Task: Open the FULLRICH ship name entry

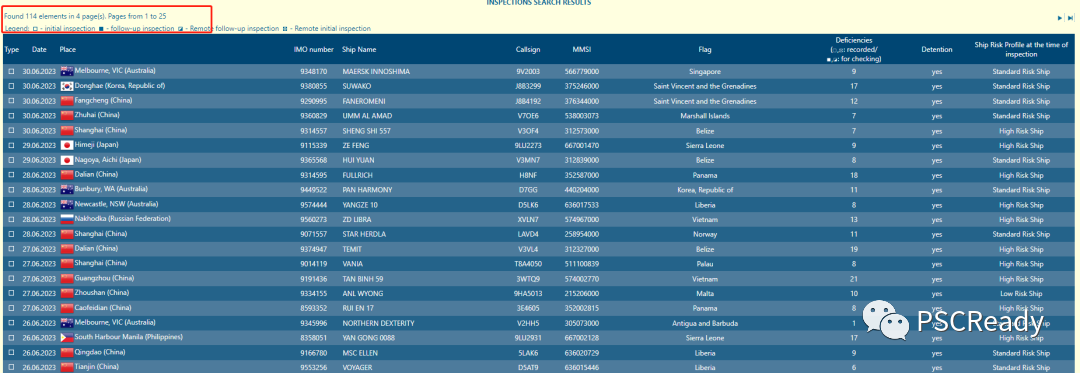Action: click(357, 175)
